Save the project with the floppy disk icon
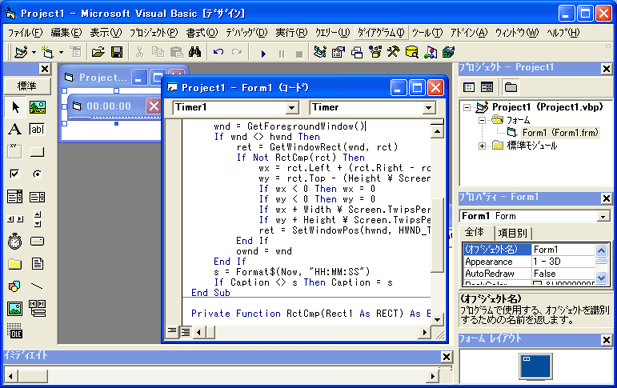 click(117, 52)
